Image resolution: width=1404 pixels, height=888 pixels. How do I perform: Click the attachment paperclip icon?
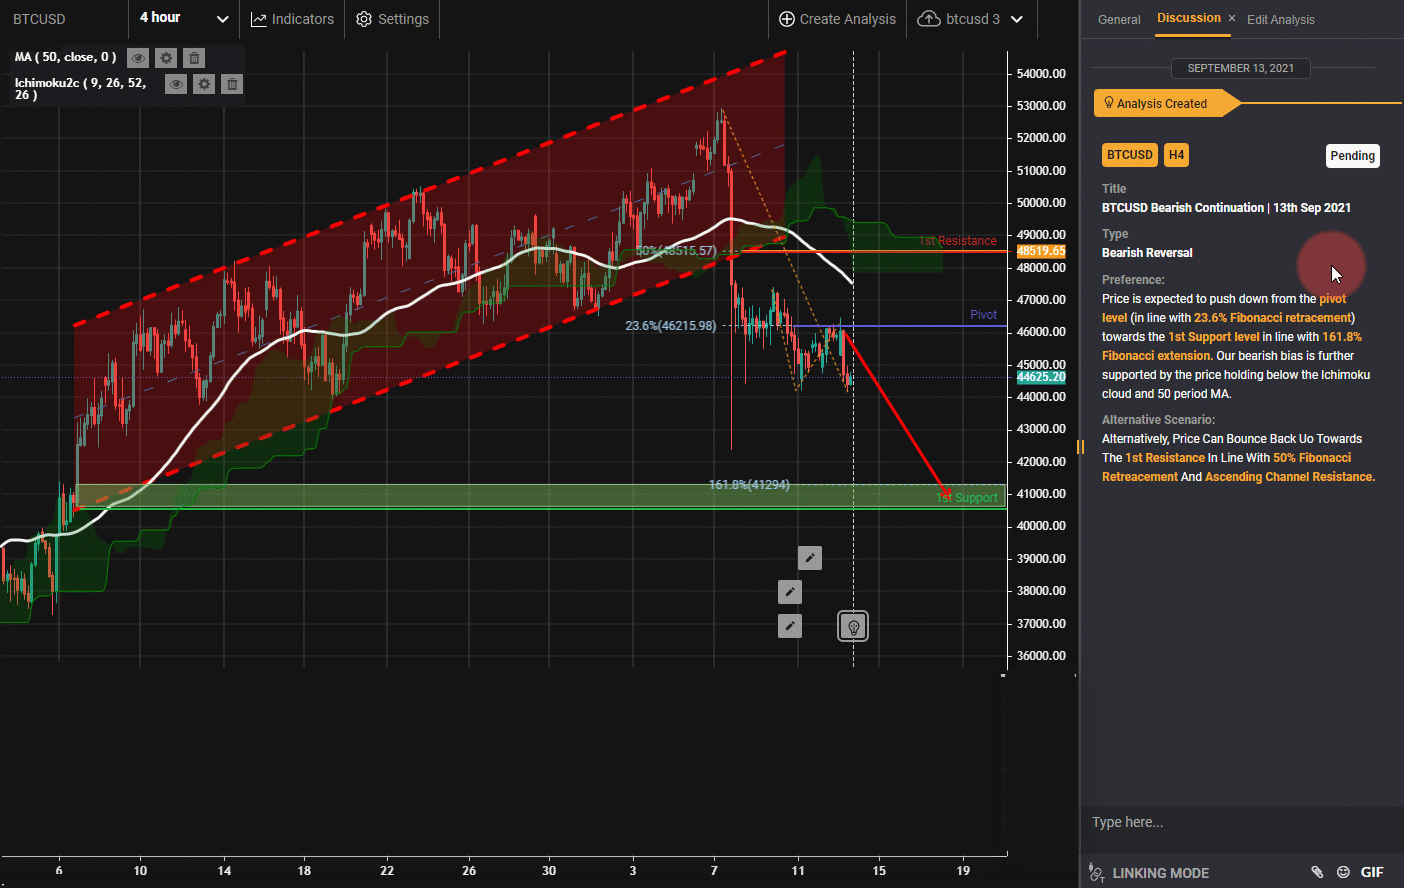click(x=1317, y=872)
